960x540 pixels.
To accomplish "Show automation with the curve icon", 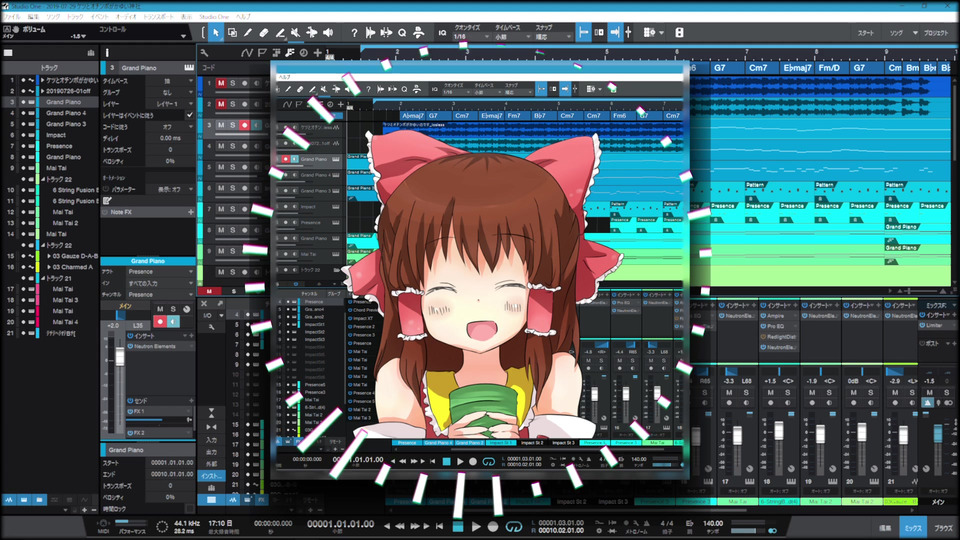I will point(247,53).
